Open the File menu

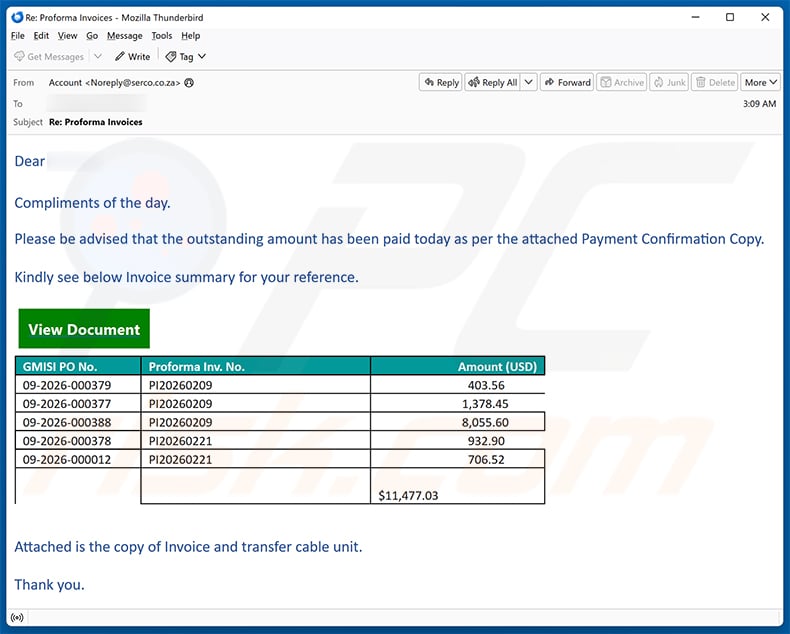click(18, 36)
